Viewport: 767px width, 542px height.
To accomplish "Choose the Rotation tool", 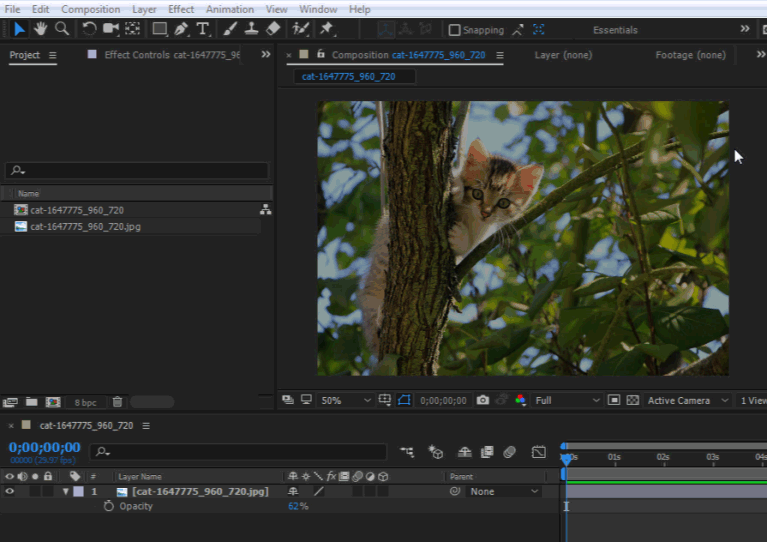I will click(x=90, y=29).
